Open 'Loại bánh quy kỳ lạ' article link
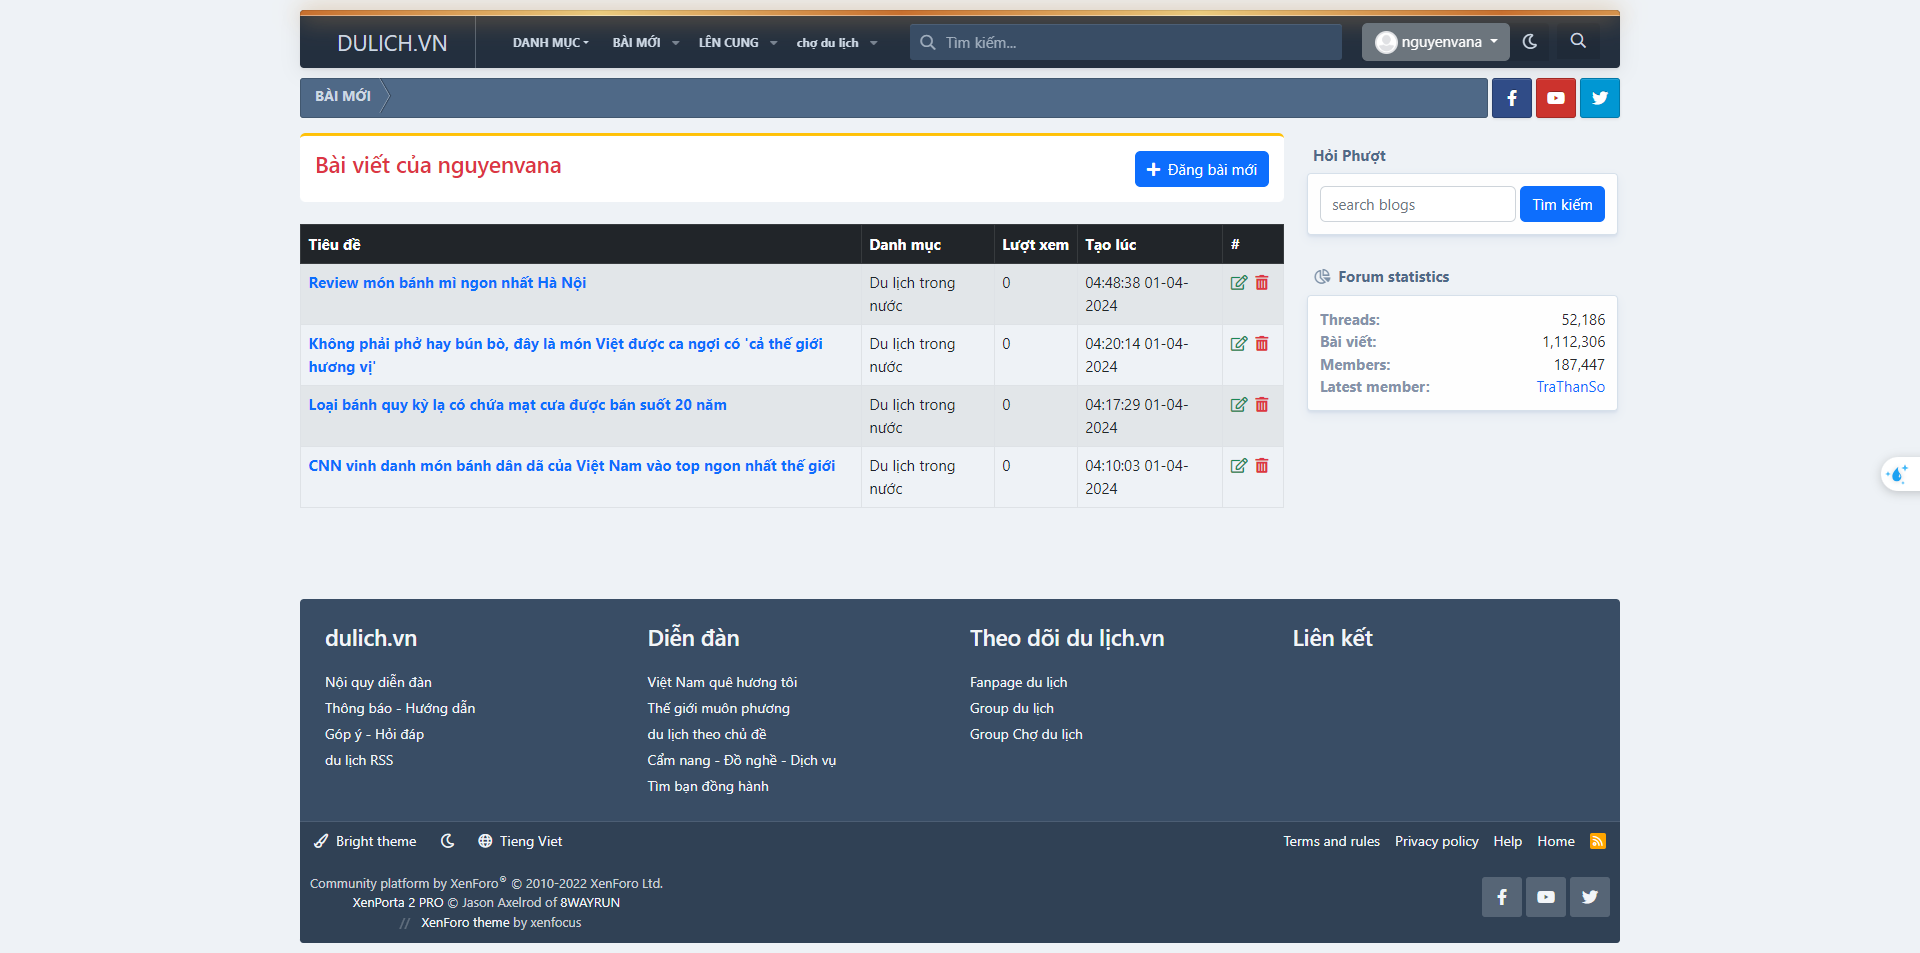 [517, 405]
